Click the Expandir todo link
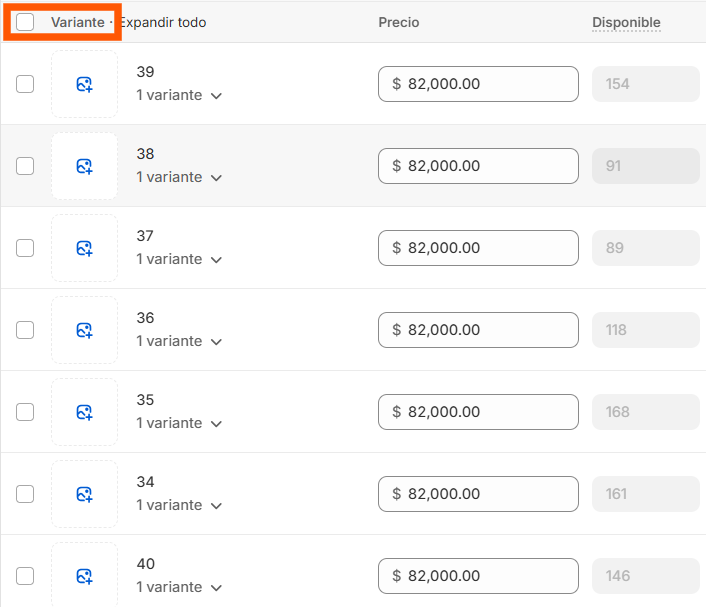706x607 pixels. (x=163, y=22)
